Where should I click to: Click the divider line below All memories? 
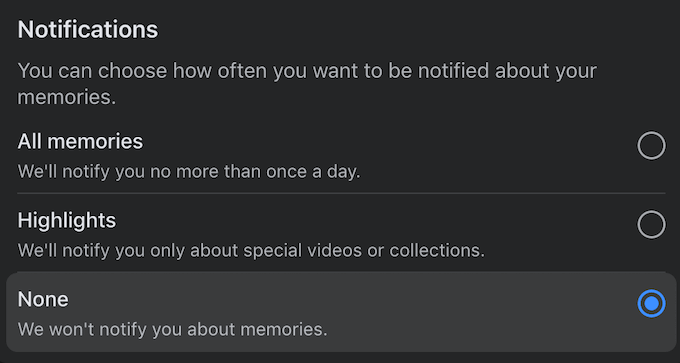coord(341,193)
